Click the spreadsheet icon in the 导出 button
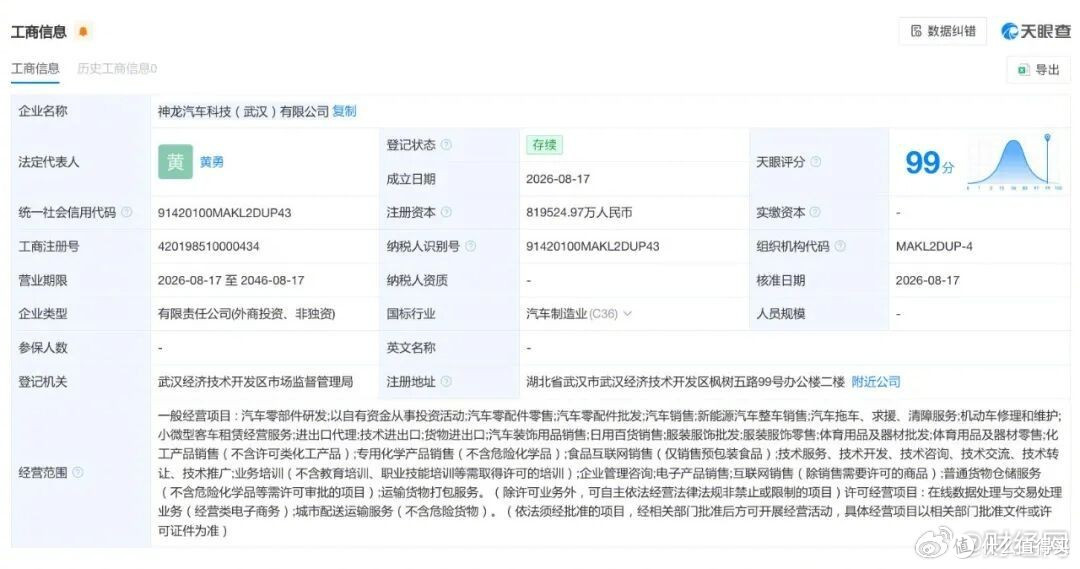This screenshot has height=569, width=1080. [x=1023, y=70]
